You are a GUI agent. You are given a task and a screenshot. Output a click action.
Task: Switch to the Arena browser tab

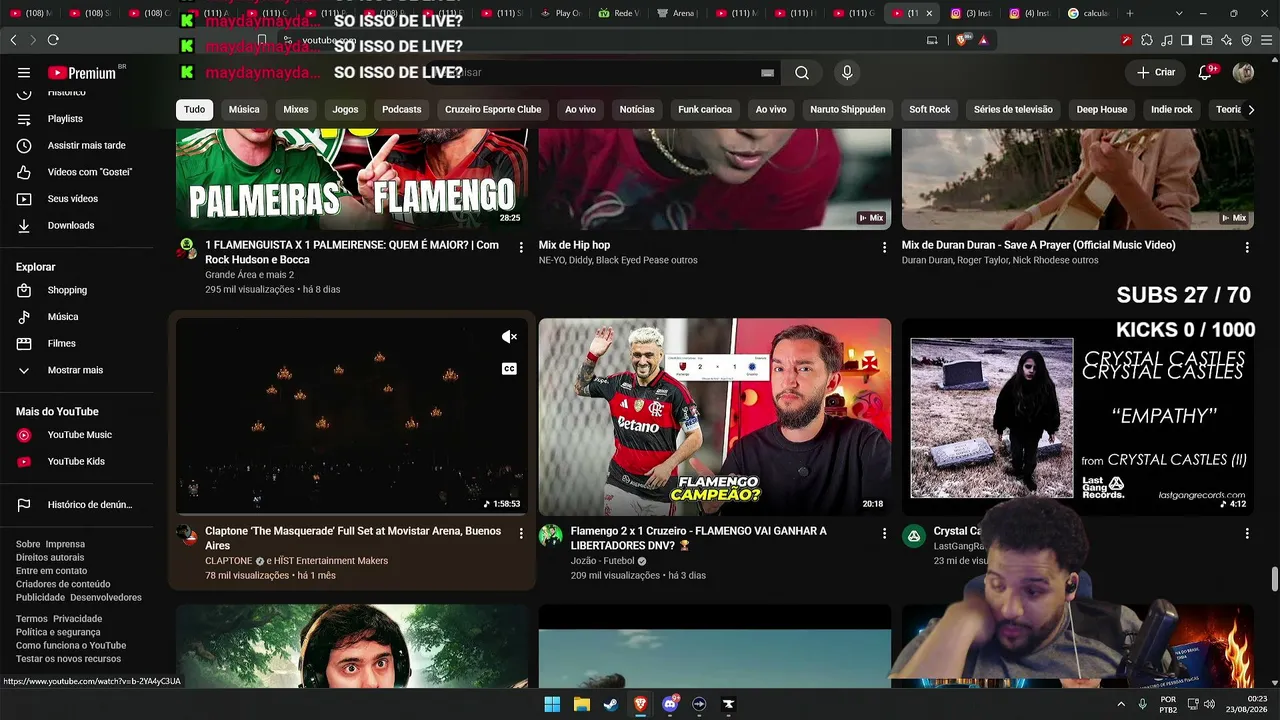pos(678,13)
